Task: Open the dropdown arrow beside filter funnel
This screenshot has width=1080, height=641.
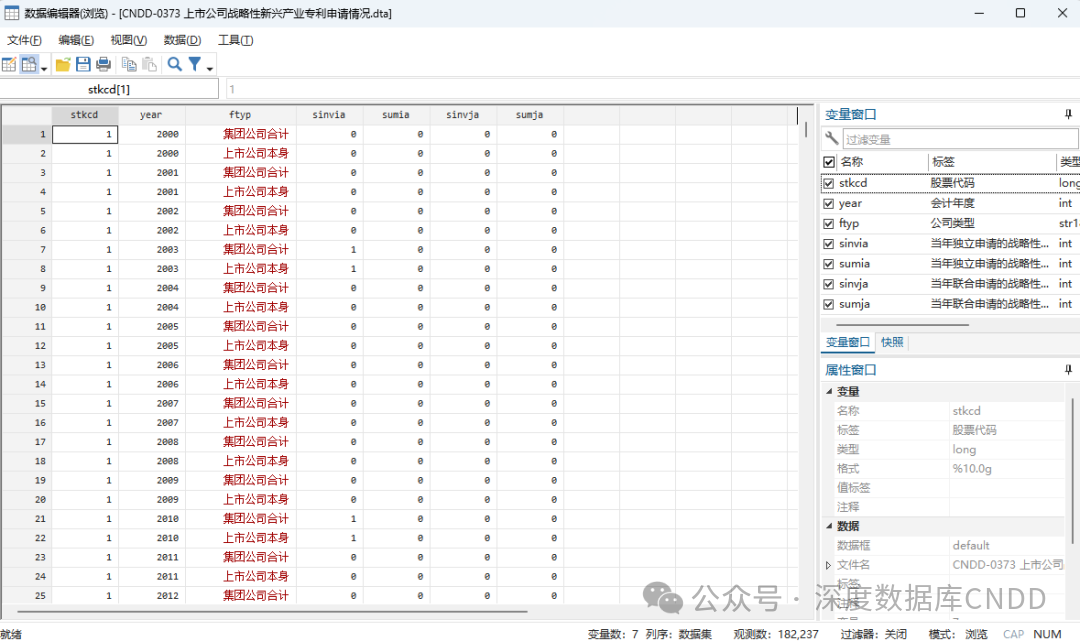Action: pyautogui.click(x=210, y=68)
